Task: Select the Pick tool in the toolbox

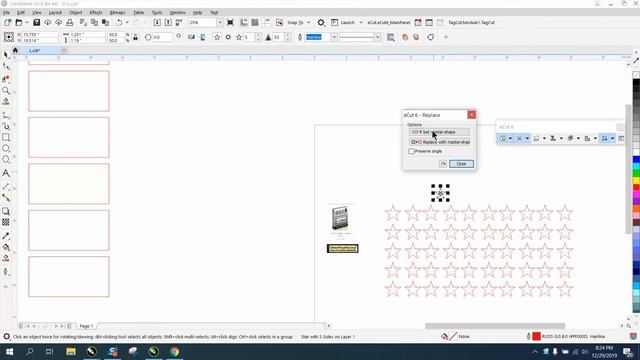Action: 6,55
